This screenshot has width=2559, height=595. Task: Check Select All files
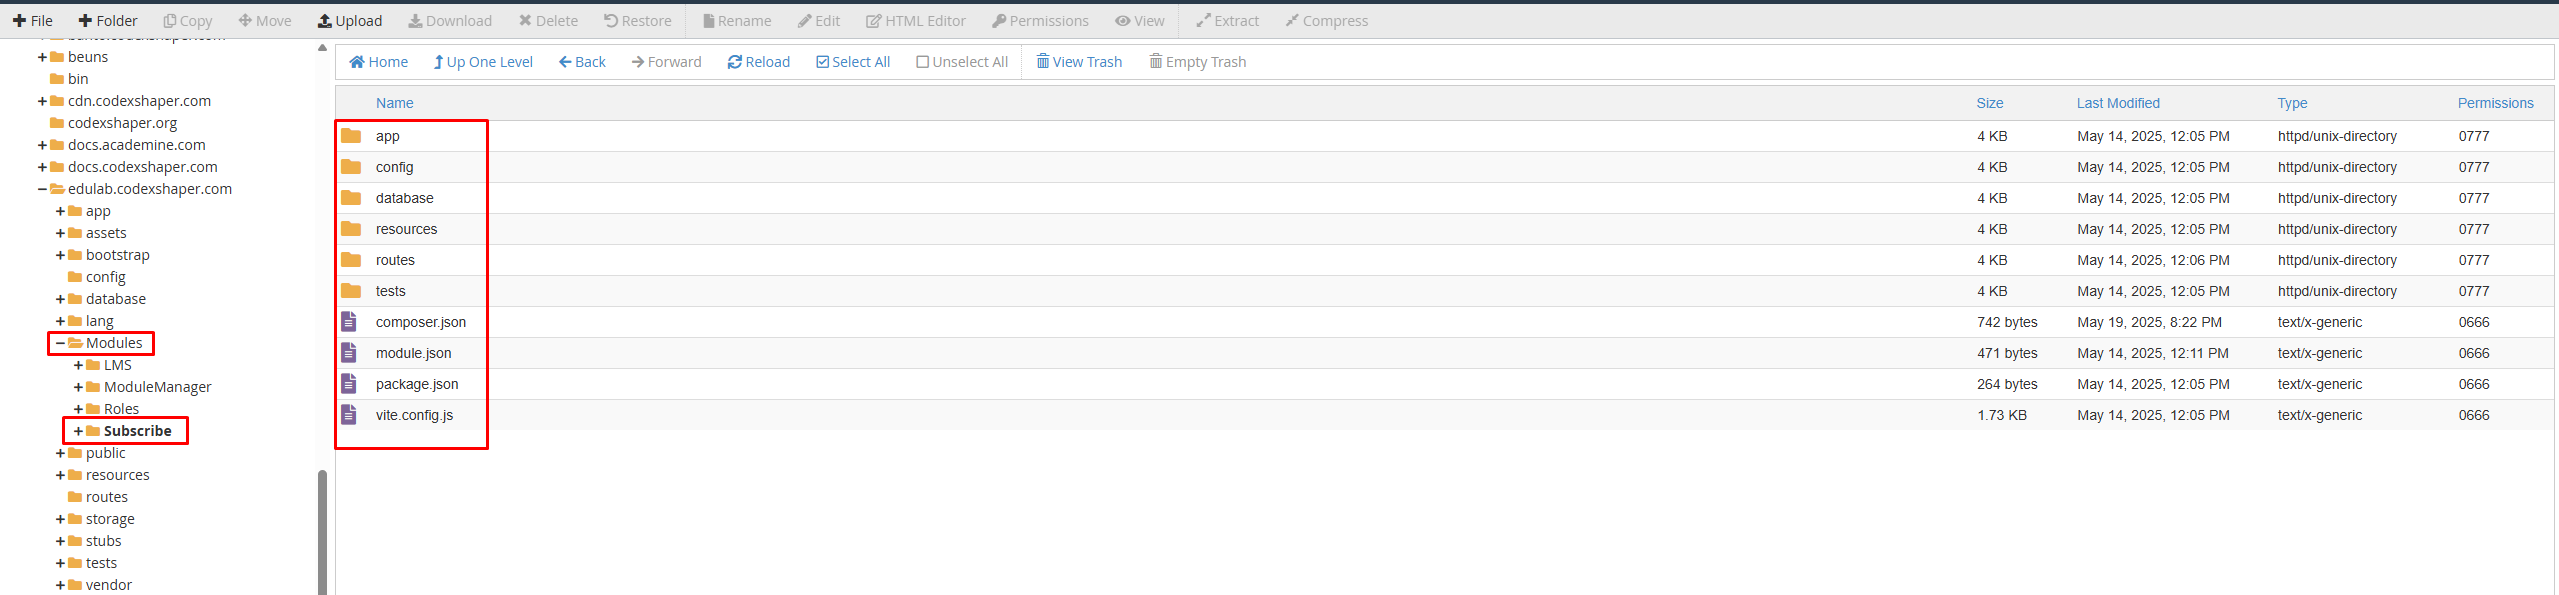pos(853,62)
